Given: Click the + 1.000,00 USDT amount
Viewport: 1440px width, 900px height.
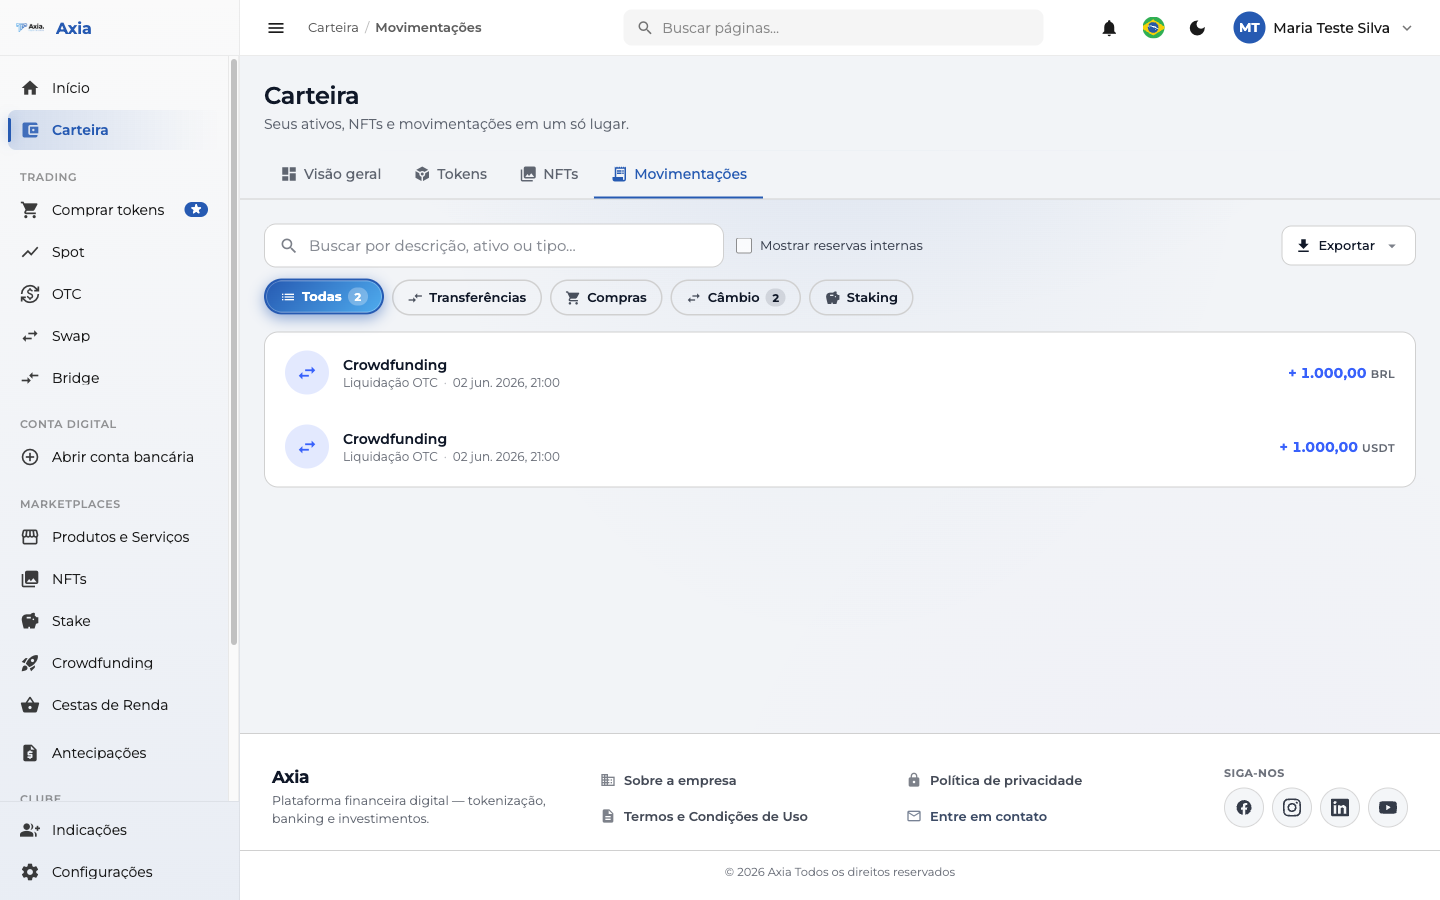Looking at the screenshot, I should tap(1337, 447).
